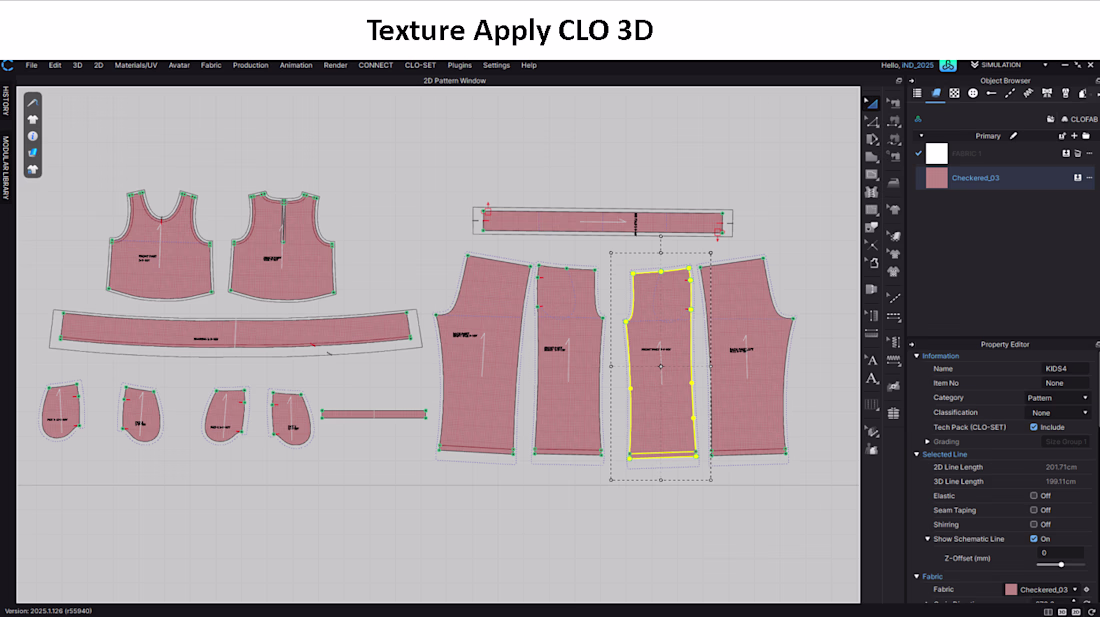Viewport: 1100px width, 617px height.
Task: Enable the Elastic checkbox
Action: tap(1033, 496)
